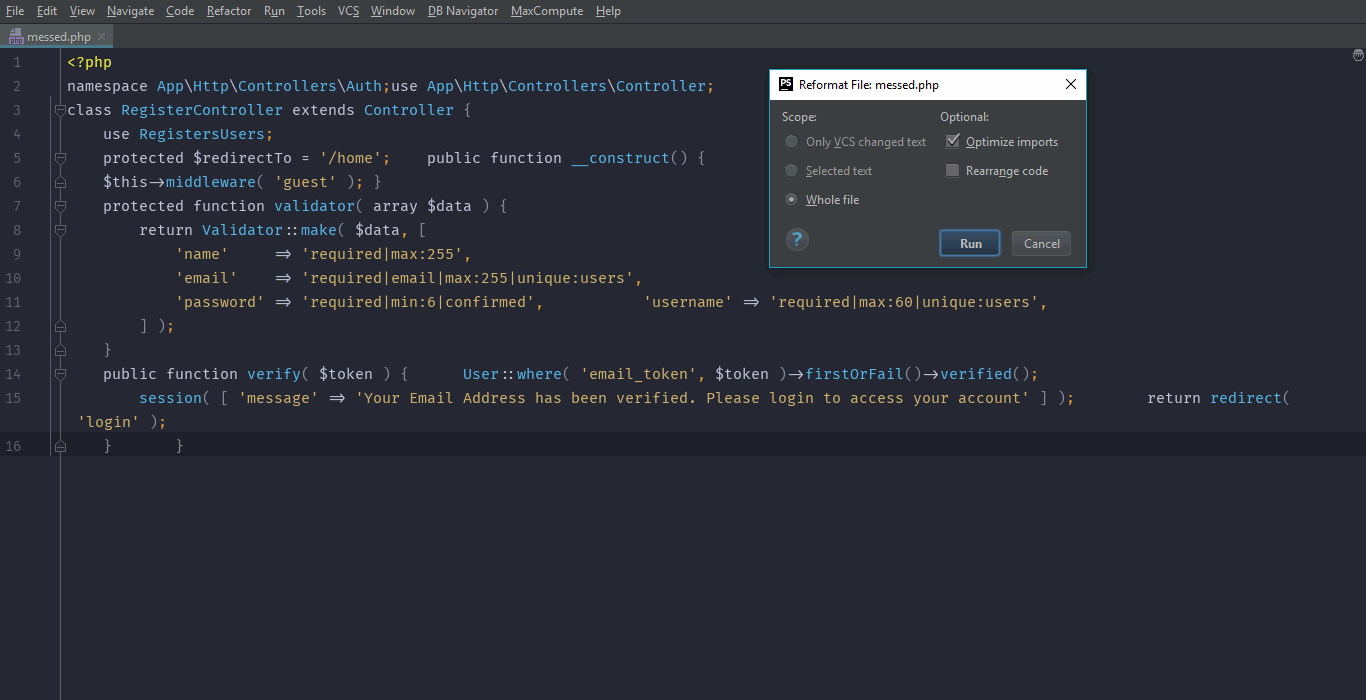The width and height of the screenshot is (1366, 700).
Task: Collapse the Validator::make block on line 8
Action: click(60, 230)
